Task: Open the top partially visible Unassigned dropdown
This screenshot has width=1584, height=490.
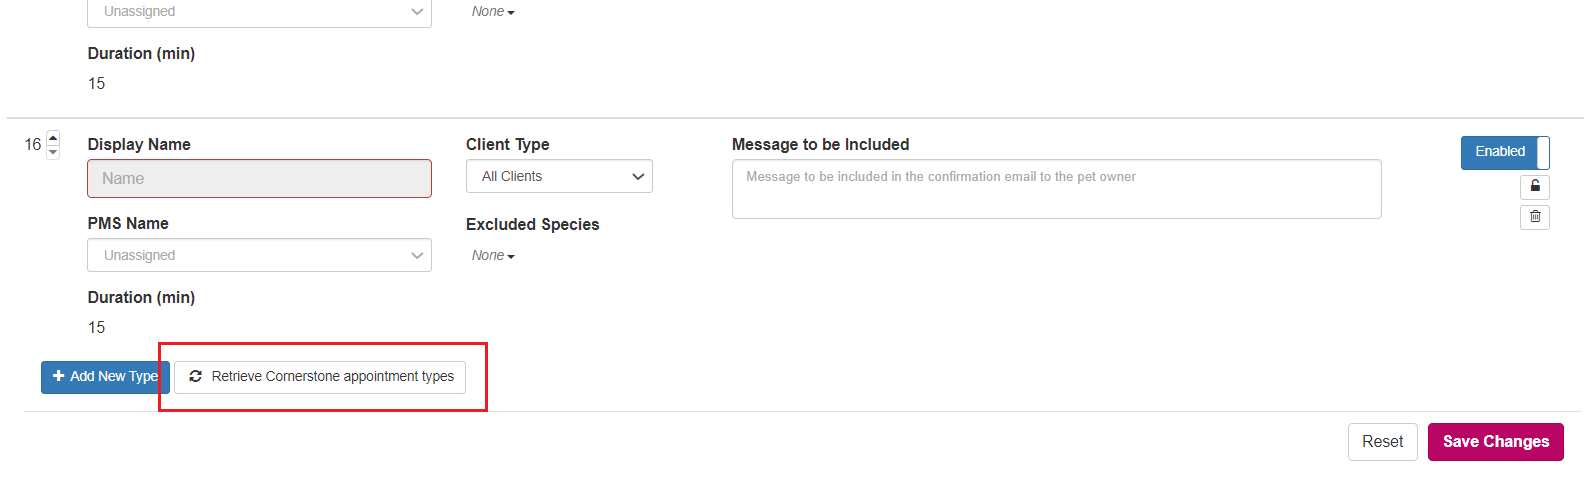Action: (x=259, y=12)
